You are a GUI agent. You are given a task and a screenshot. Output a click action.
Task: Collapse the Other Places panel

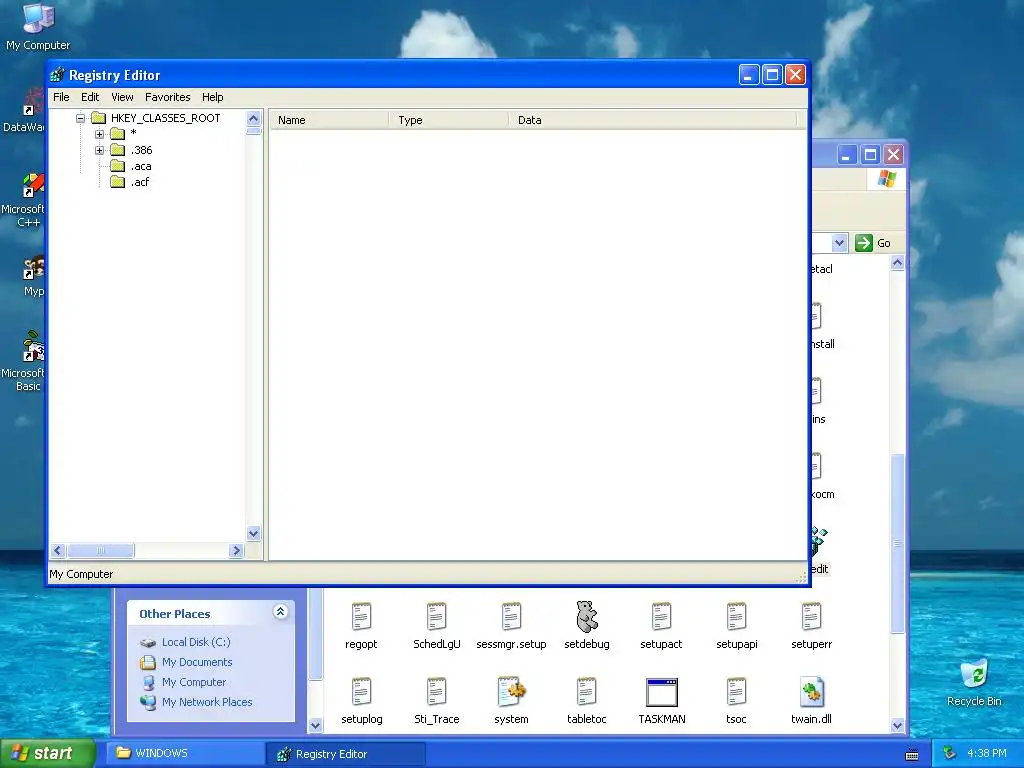point(280,612)
